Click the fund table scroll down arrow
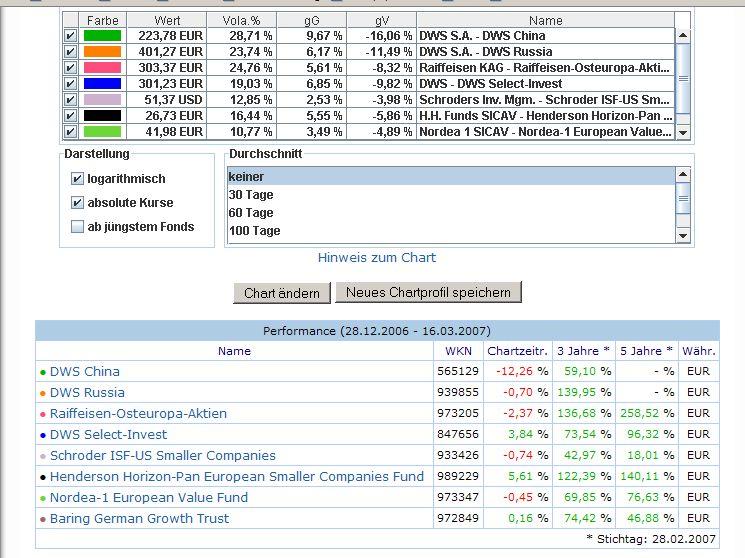This screenshot has width=745, height=558. click(683, 133)
